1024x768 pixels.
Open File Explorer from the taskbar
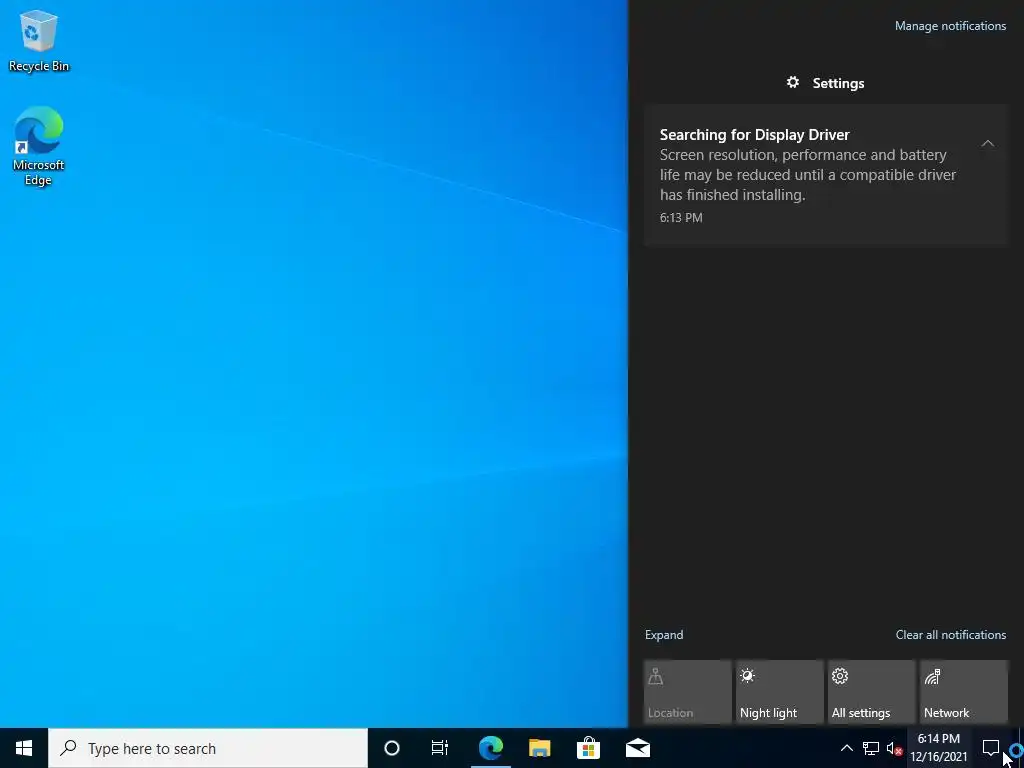click(x=539, y=748)
